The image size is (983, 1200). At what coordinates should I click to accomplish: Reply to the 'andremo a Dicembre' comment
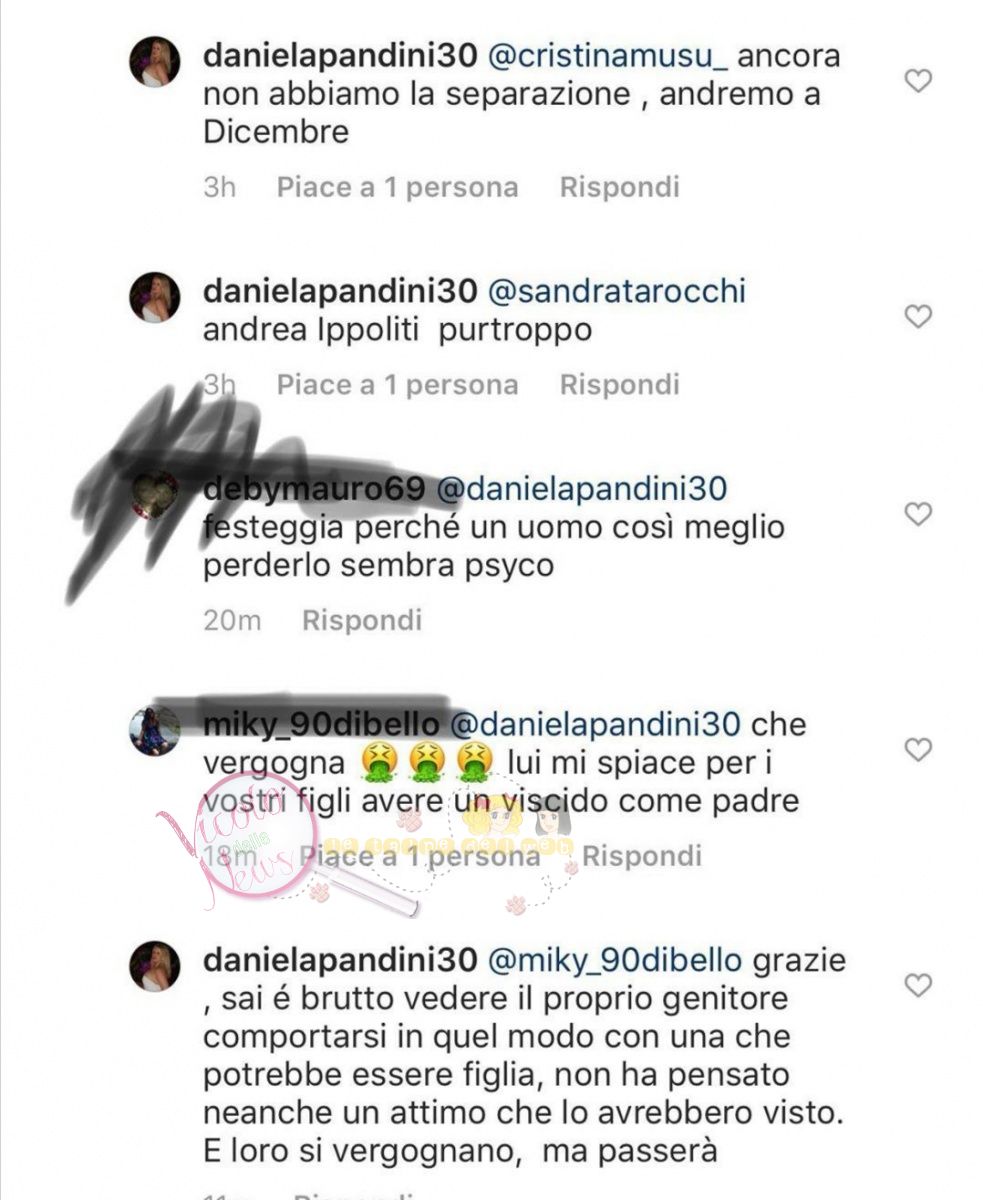coord(619,187)
